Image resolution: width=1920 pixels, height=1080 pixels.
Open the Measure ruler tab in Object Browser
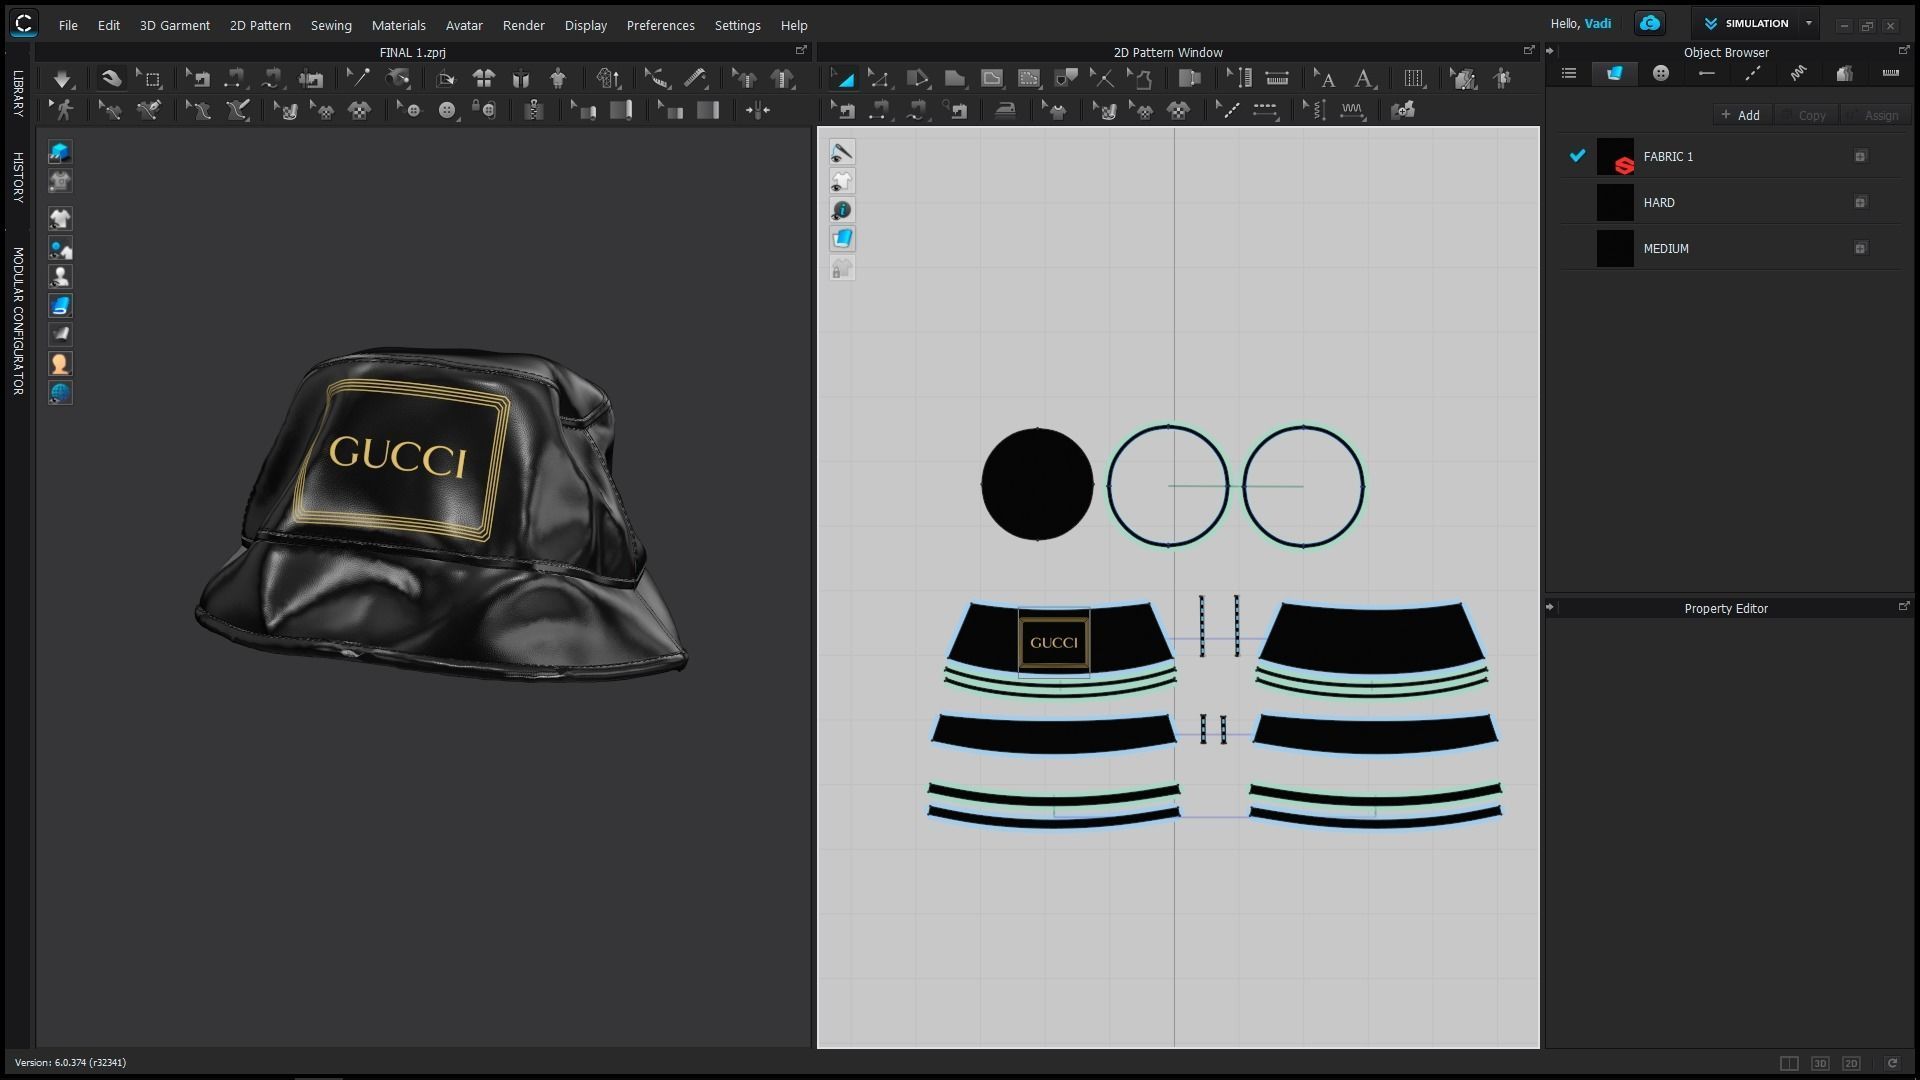point(1890,73)
